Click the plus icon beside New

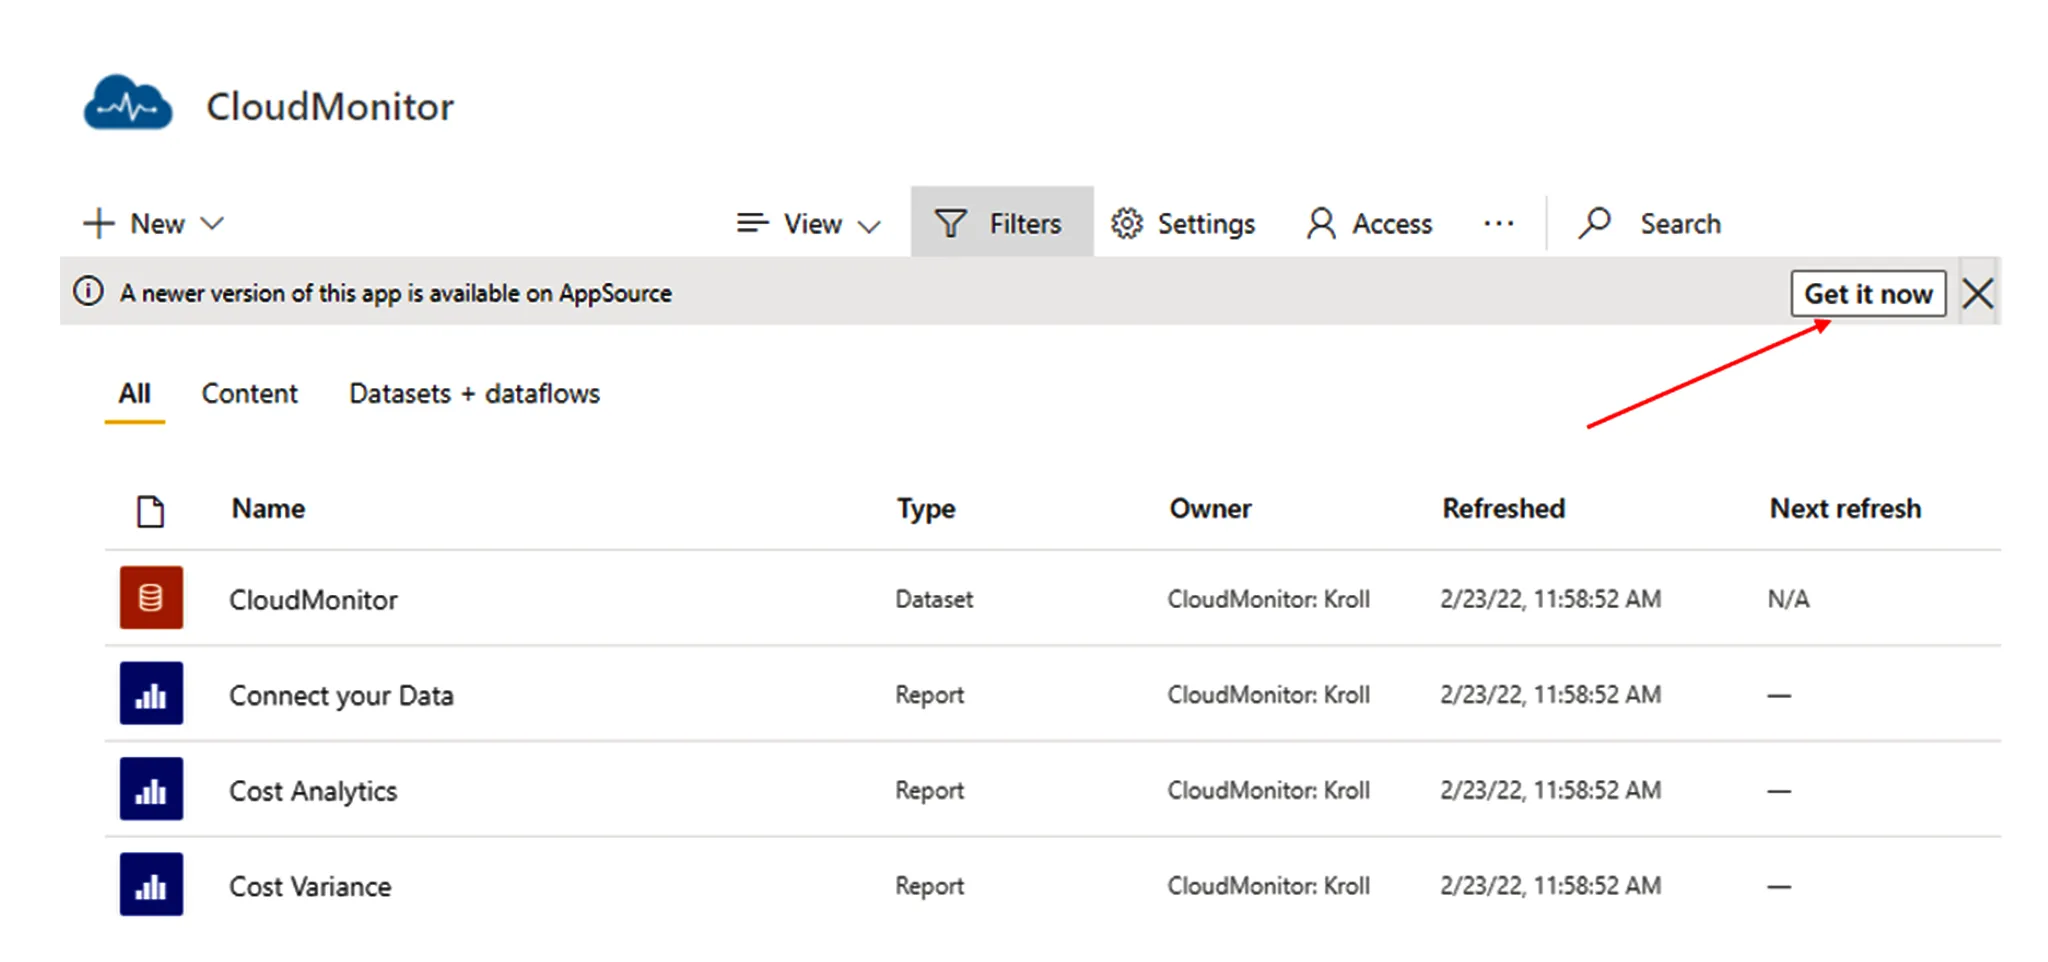(x=98, y=223)
